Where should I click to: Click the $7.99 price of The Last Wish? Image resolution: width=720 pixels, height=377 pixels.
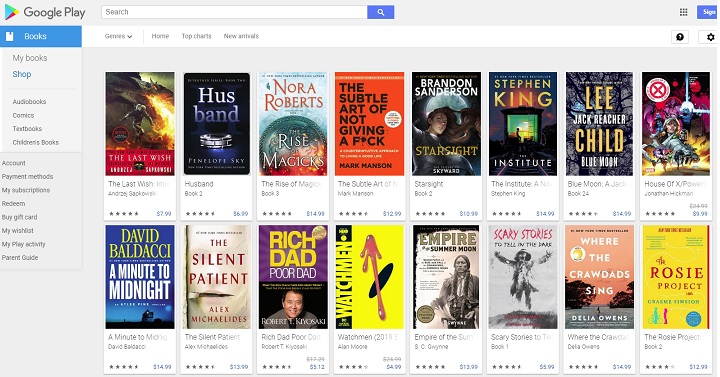163,214
